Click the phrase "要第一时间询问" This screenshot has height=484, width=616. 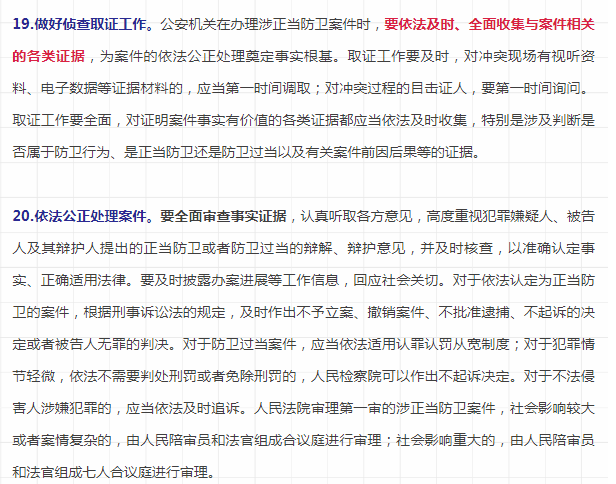pyautogui.click(x=531, y=88)
